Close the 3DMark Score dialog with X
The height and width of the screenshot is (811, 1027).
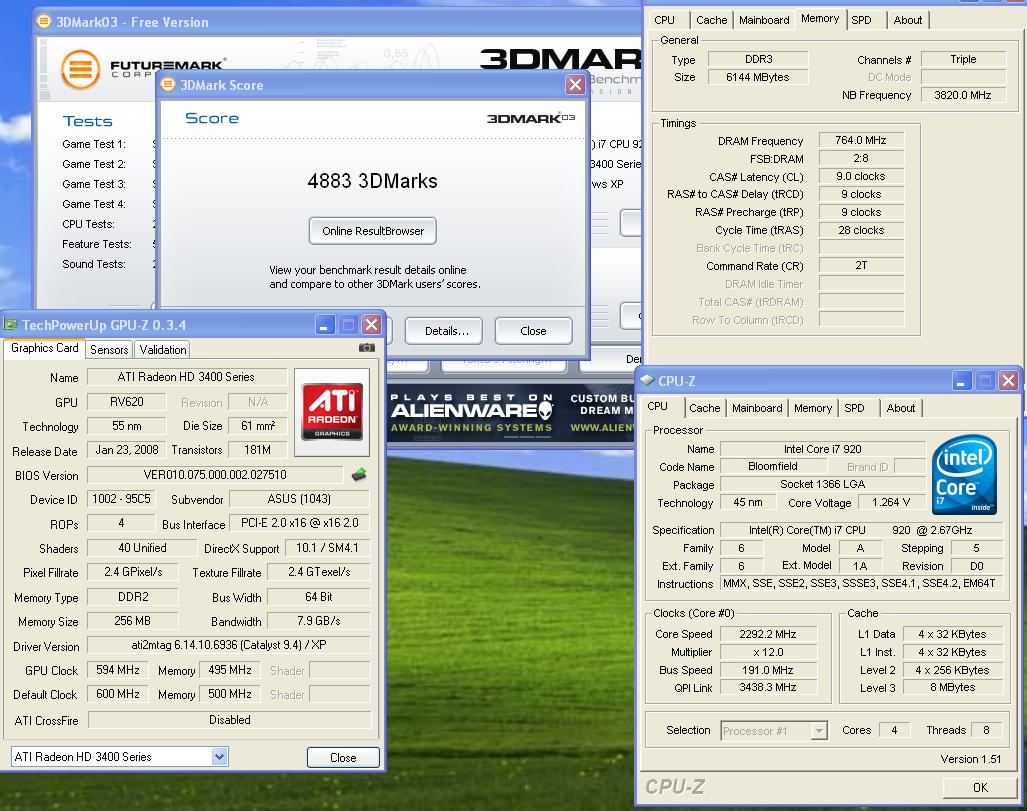pyautogui.click(x=575, y=85)
